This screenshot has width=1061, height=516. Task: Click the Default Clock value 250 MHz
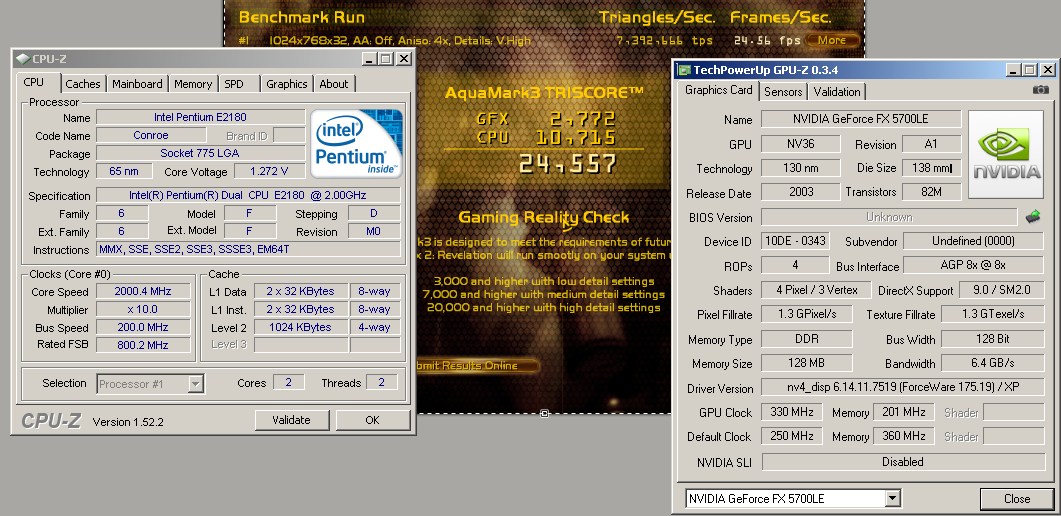coord(792,436)
